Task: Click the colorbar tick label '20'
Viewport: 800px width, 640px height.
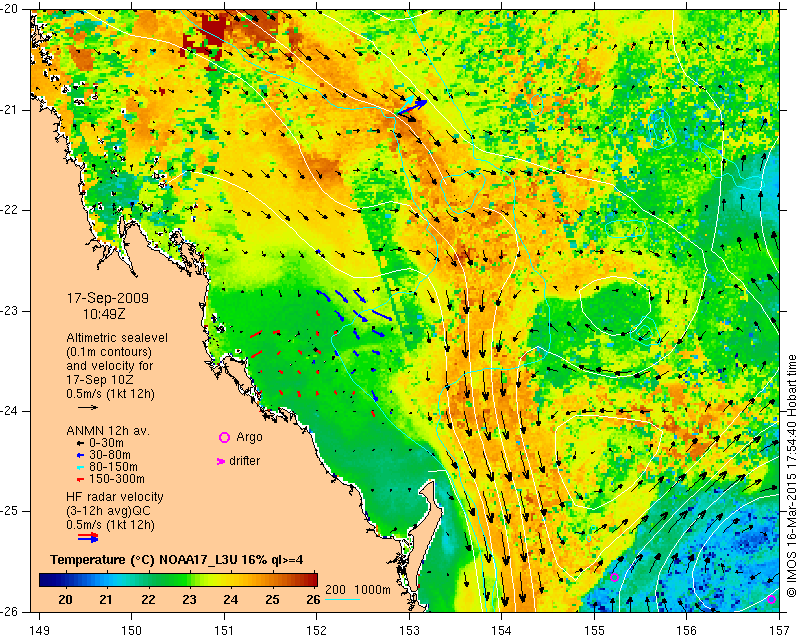Action: [x=65, y=599]
